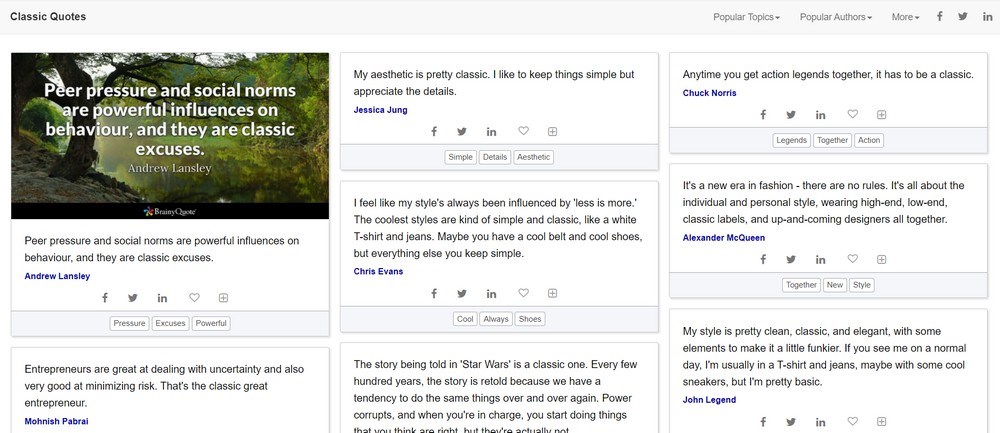Select the Details topic tag
1000x433 pixels.
[495, 157]
